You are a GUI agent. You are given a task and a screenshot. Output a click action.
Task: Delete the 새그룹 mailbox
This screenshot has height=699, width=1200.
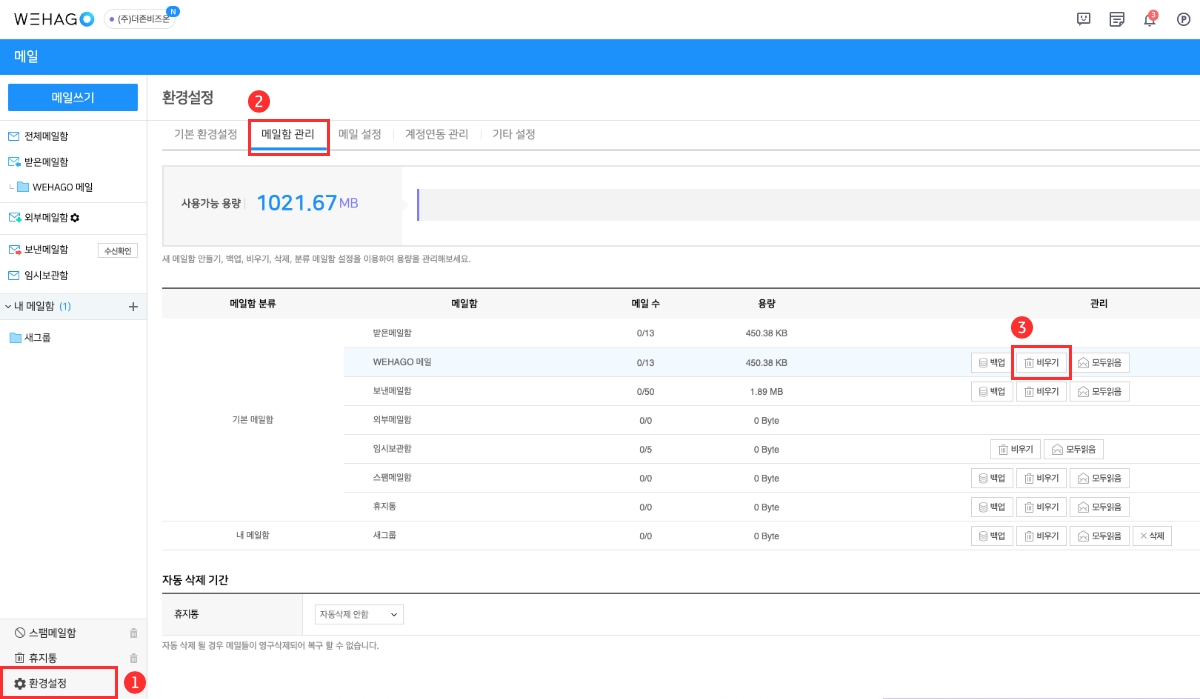click(1152, 536)
